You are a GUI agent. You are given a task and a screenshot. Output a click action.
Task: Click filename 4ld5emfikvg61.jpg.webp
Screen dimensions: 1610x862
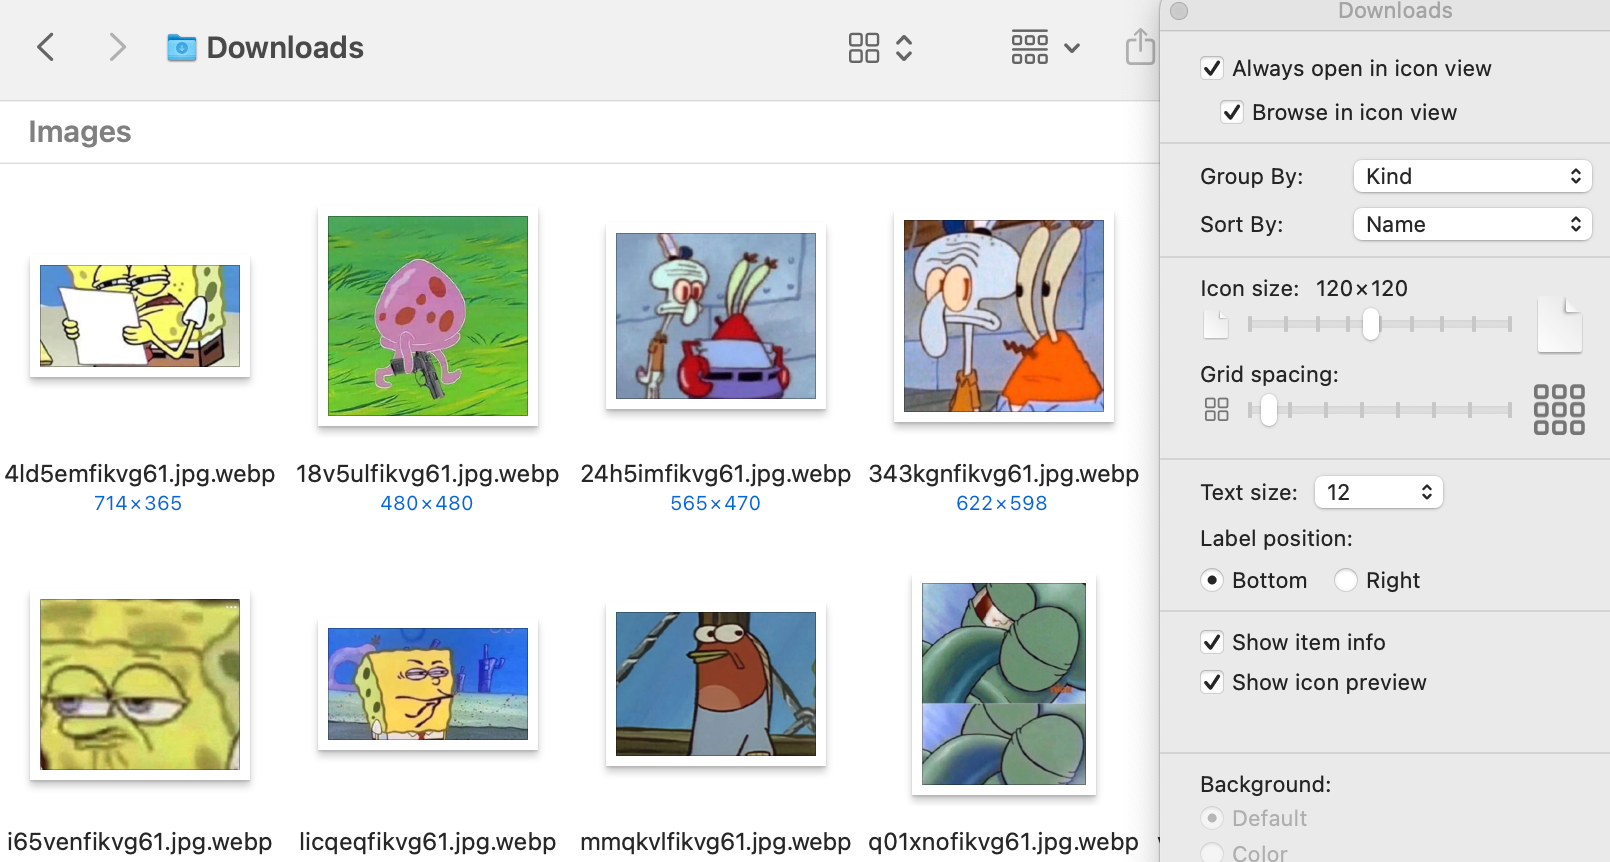coord(140,474)
